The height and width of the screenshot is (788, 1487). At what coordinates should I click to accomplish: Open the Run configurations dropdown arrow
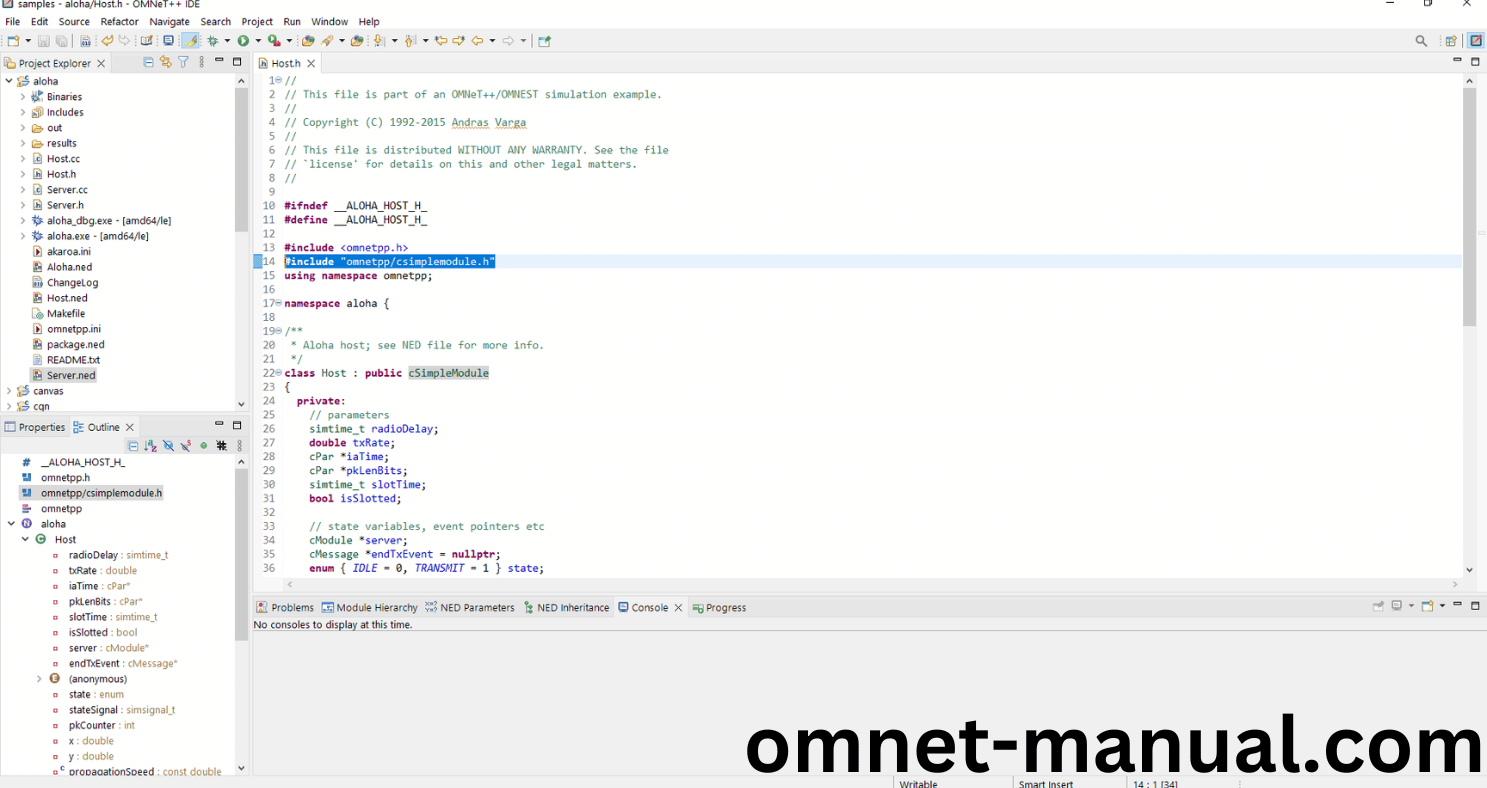[257, 40]
